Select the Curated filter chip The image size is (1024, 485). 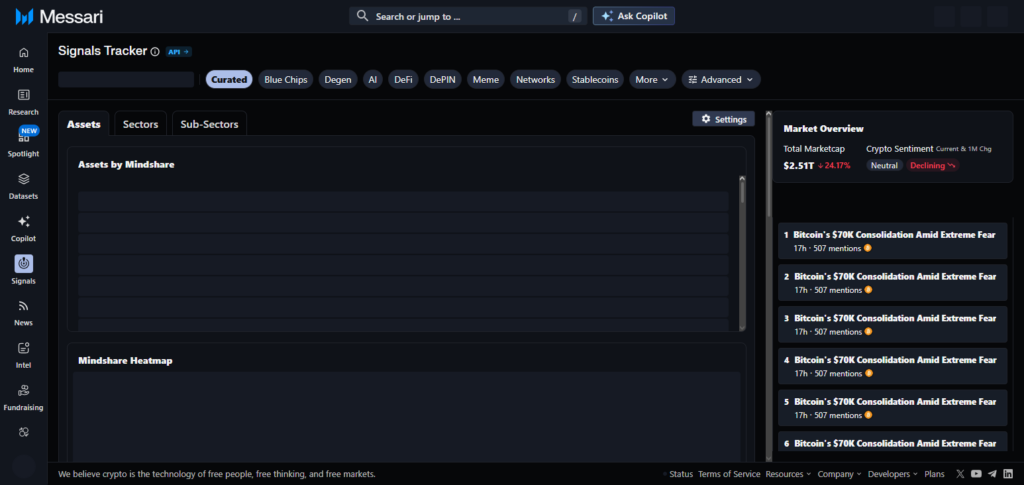[229, 79]
